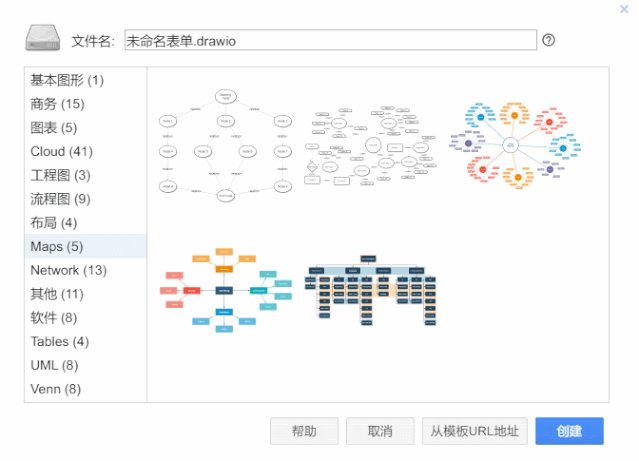639x461 pixels.
Task: Pick the black-and-white node graph template
Action: tap(225, 146)
